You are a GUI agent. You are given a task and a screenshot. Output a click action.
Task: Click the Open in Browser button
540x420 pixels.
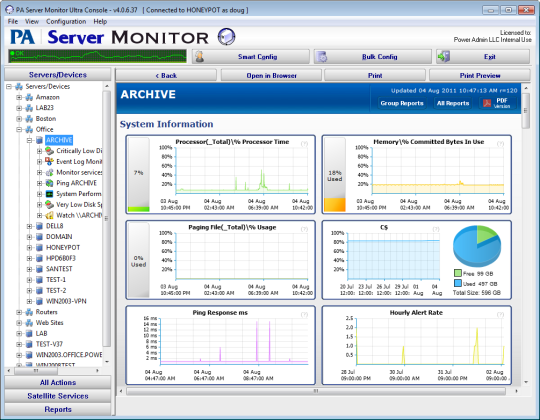[271, 75]
